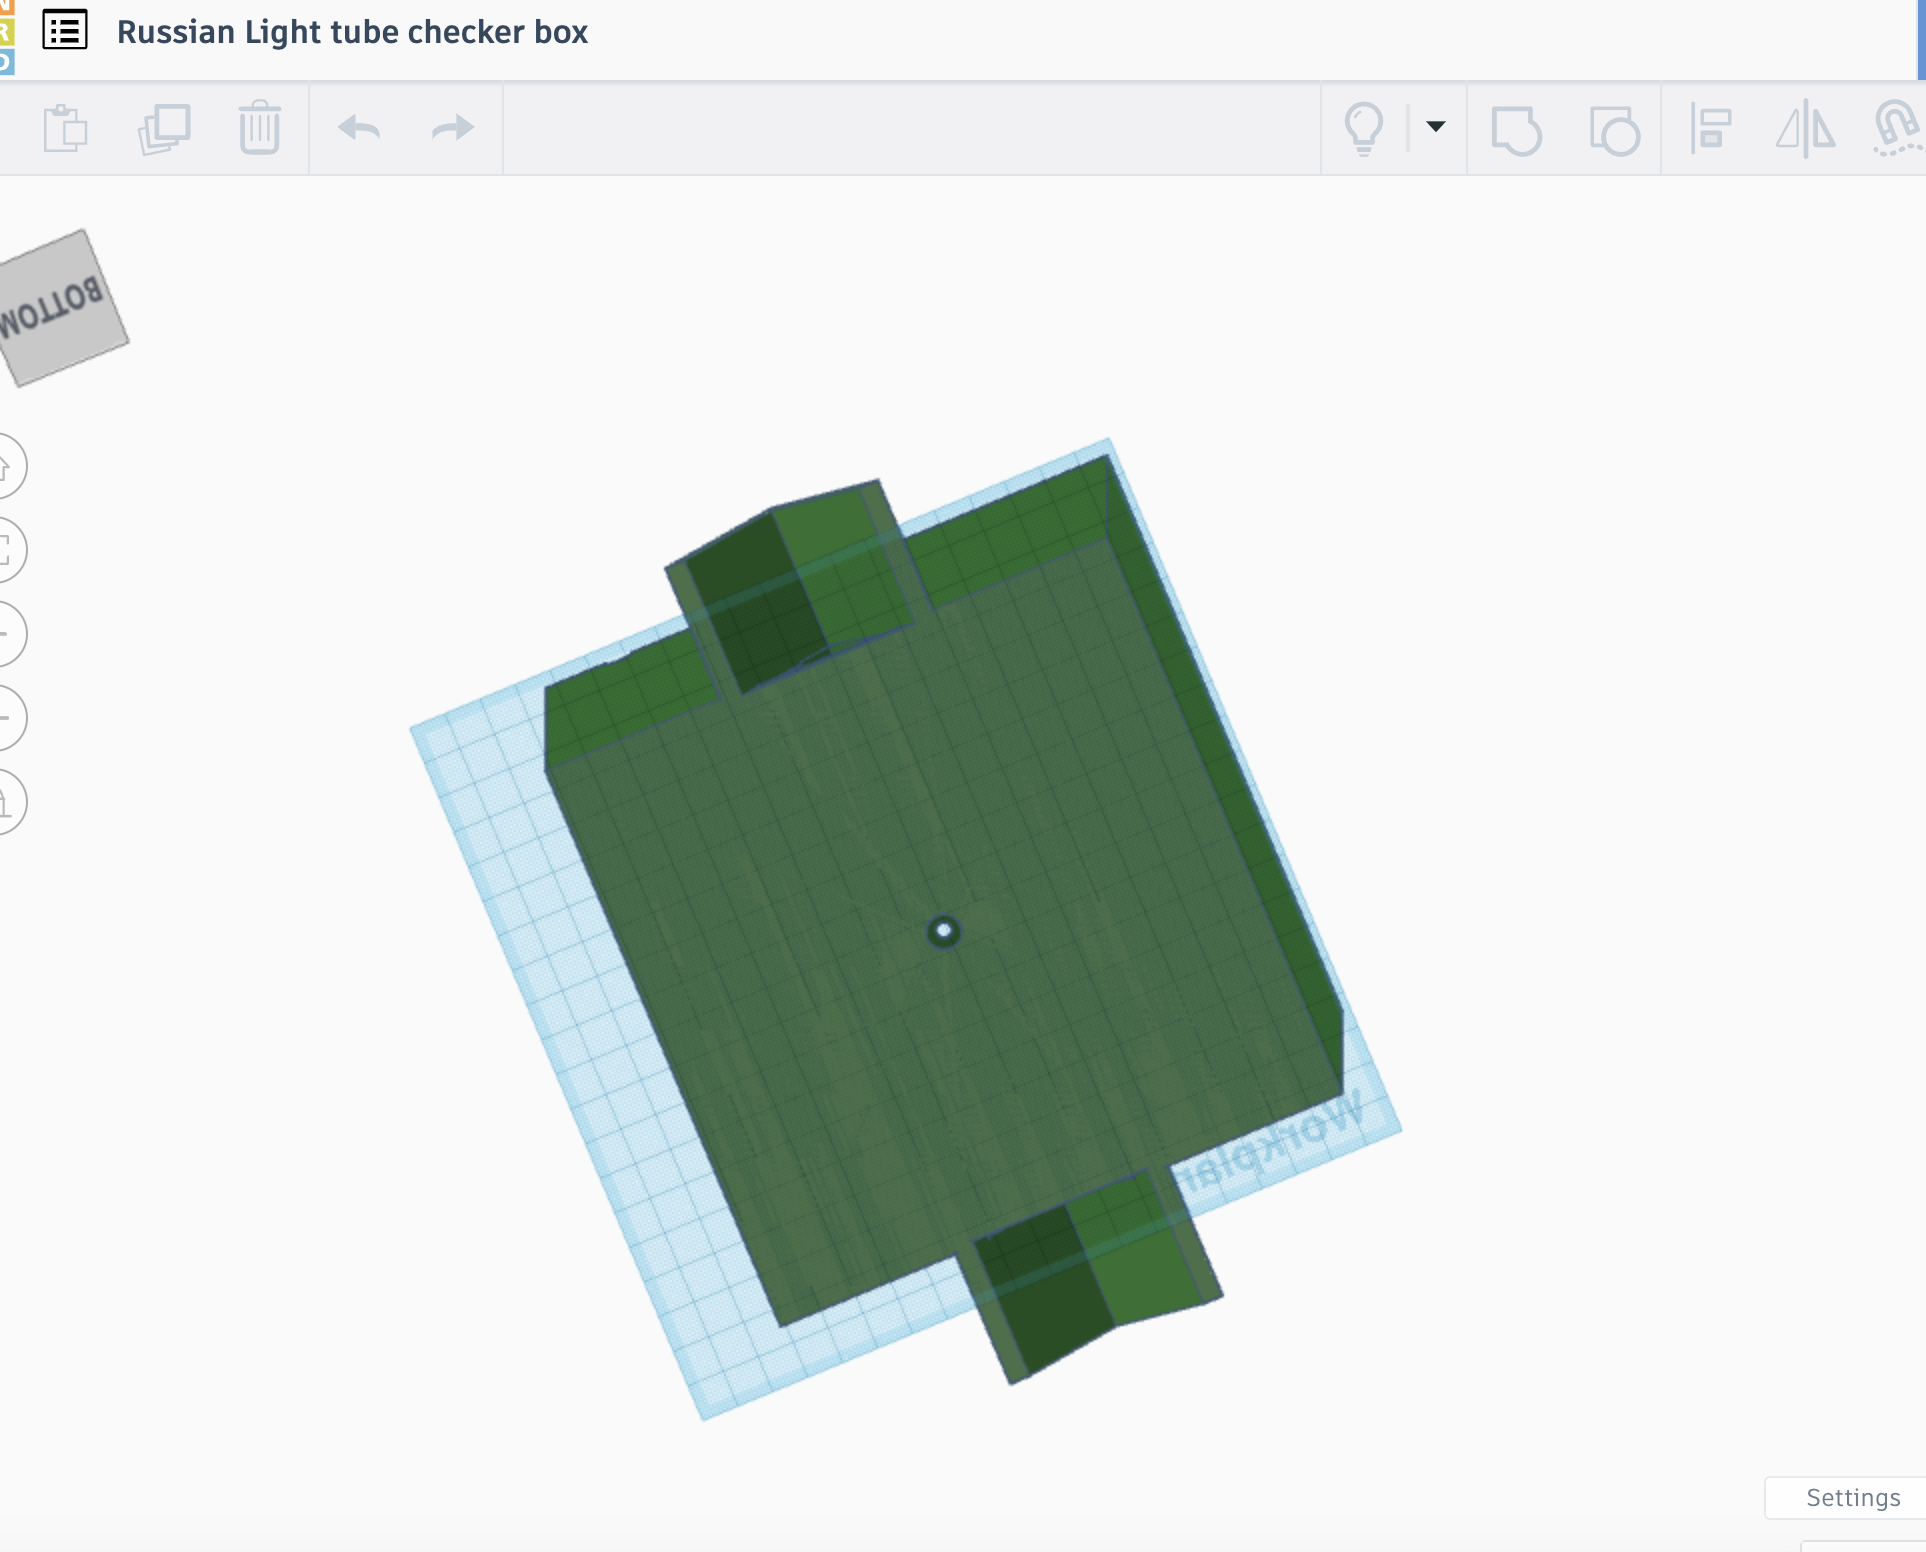Click the Ungroup icon

[1614, 130]
